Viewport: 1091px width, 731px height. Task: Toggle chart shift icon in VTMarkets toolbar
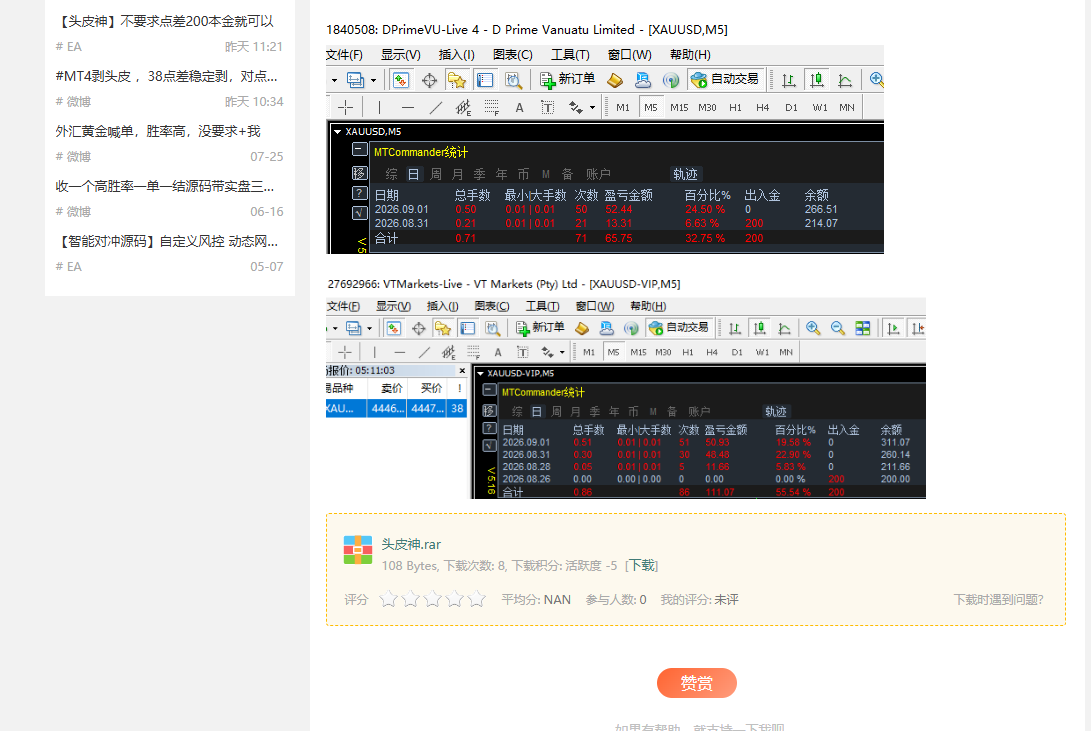[918, 328]
